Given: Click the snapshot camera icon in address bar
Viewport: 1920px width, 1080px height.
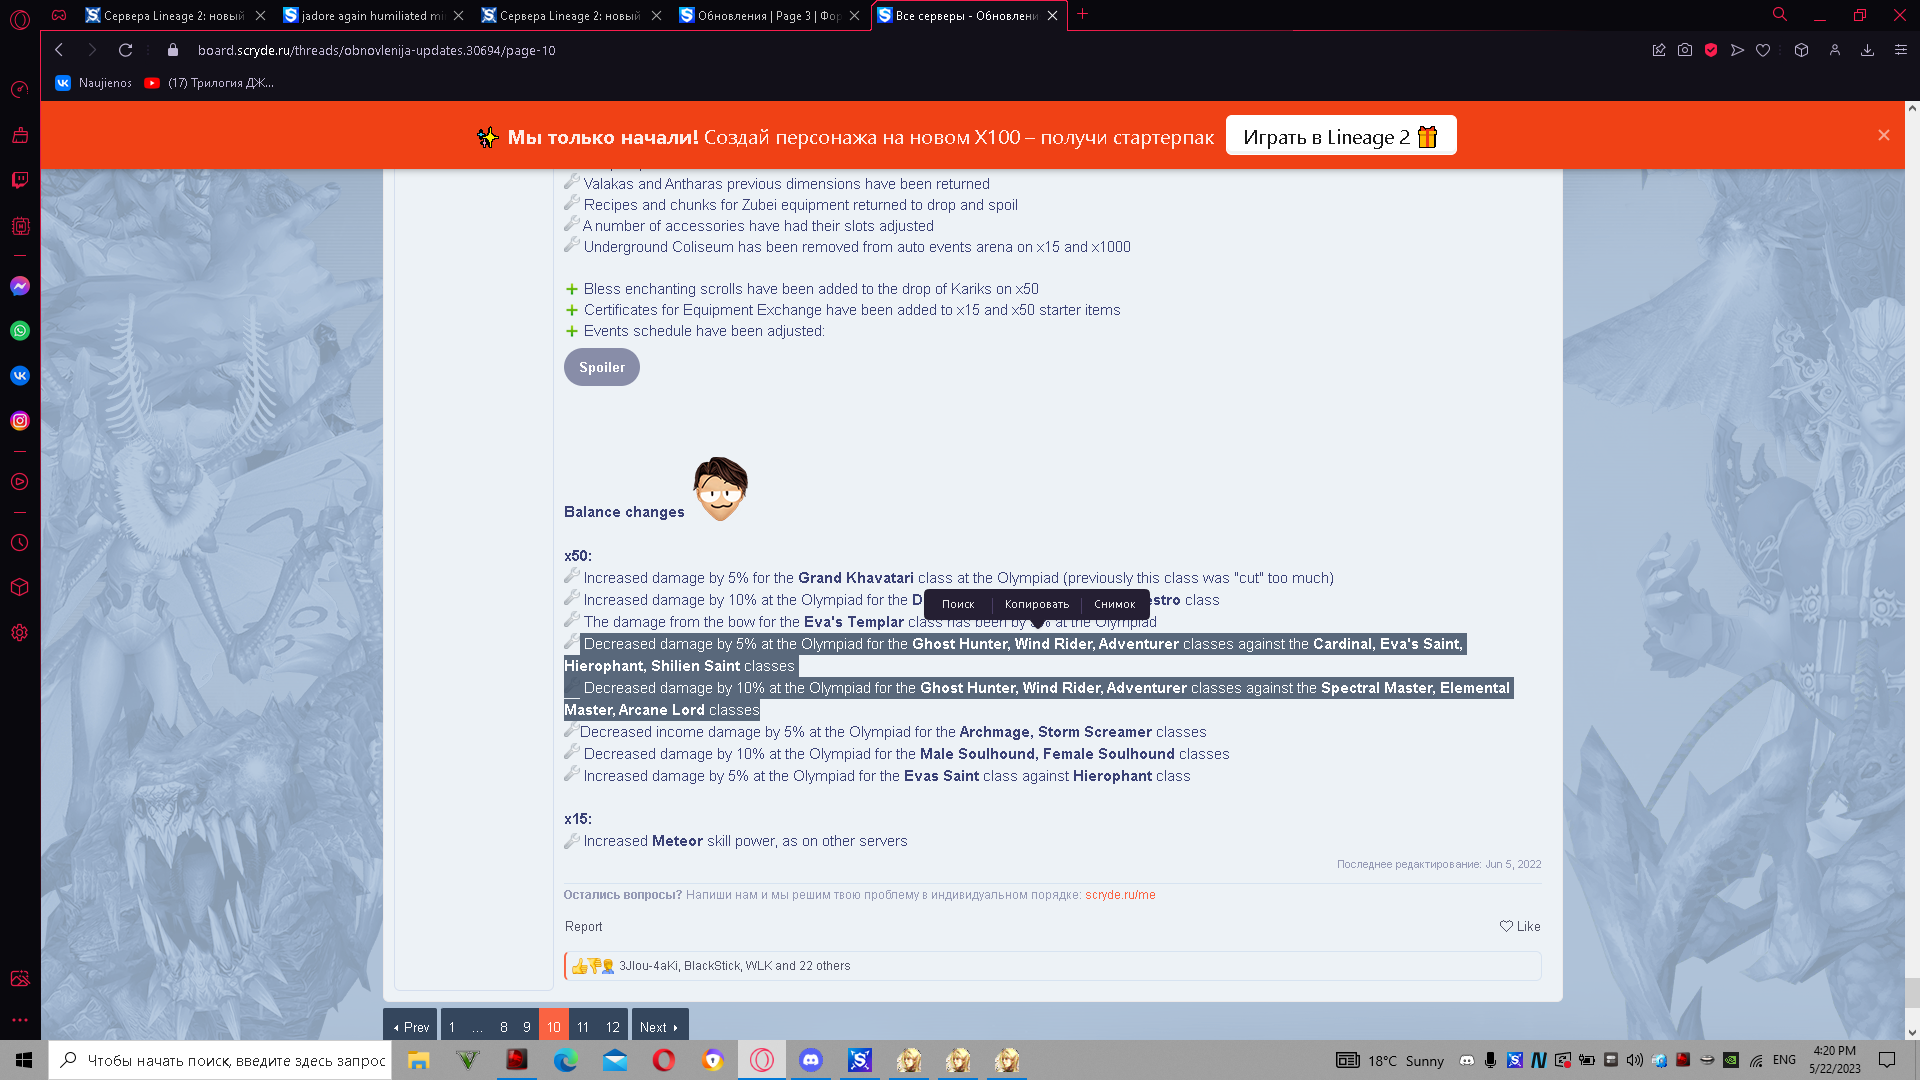Looking at the screenshot, I should (x=1685, y=50).
